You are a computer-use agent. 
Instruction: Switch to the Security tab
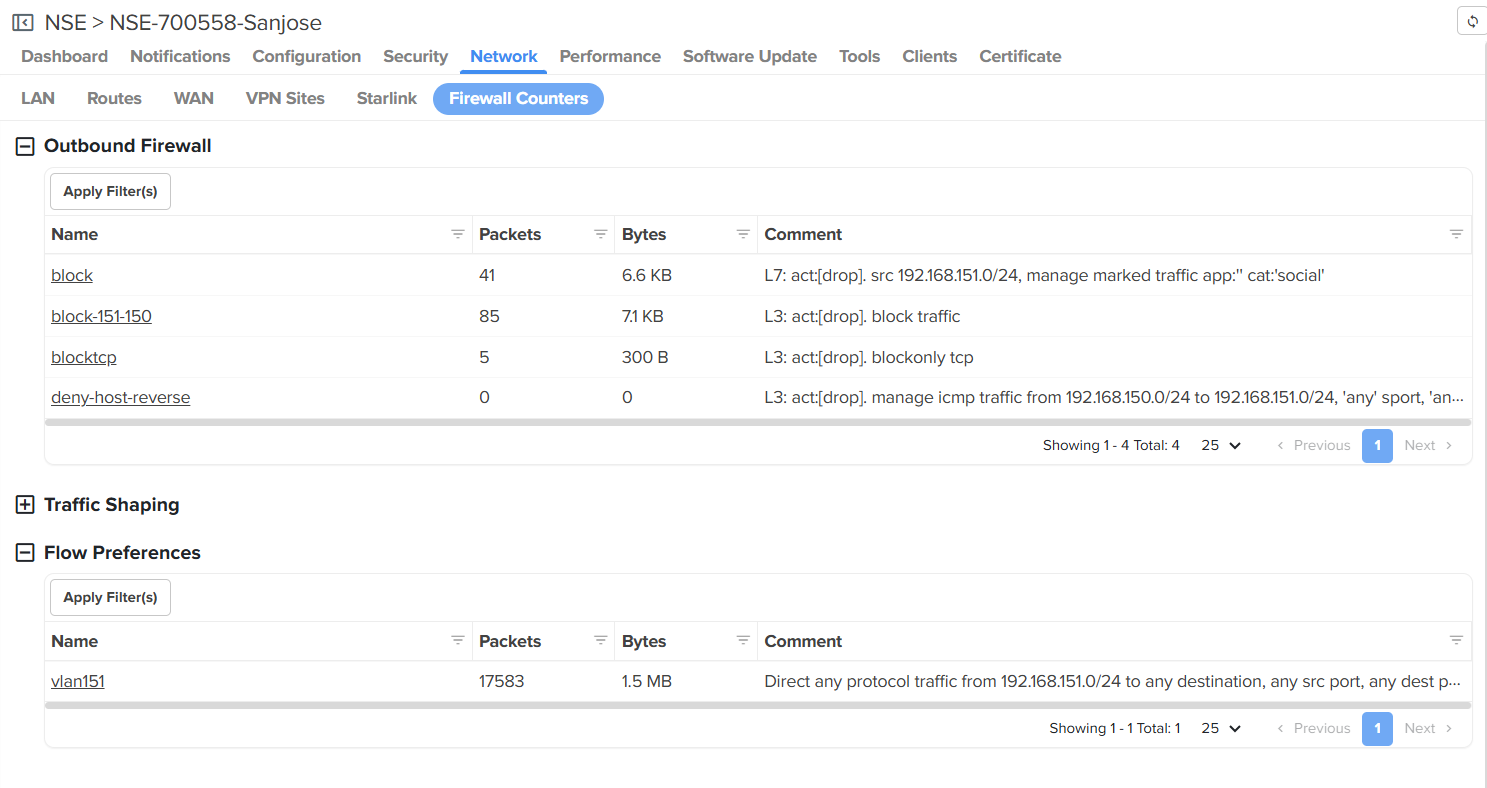[415, 56]
